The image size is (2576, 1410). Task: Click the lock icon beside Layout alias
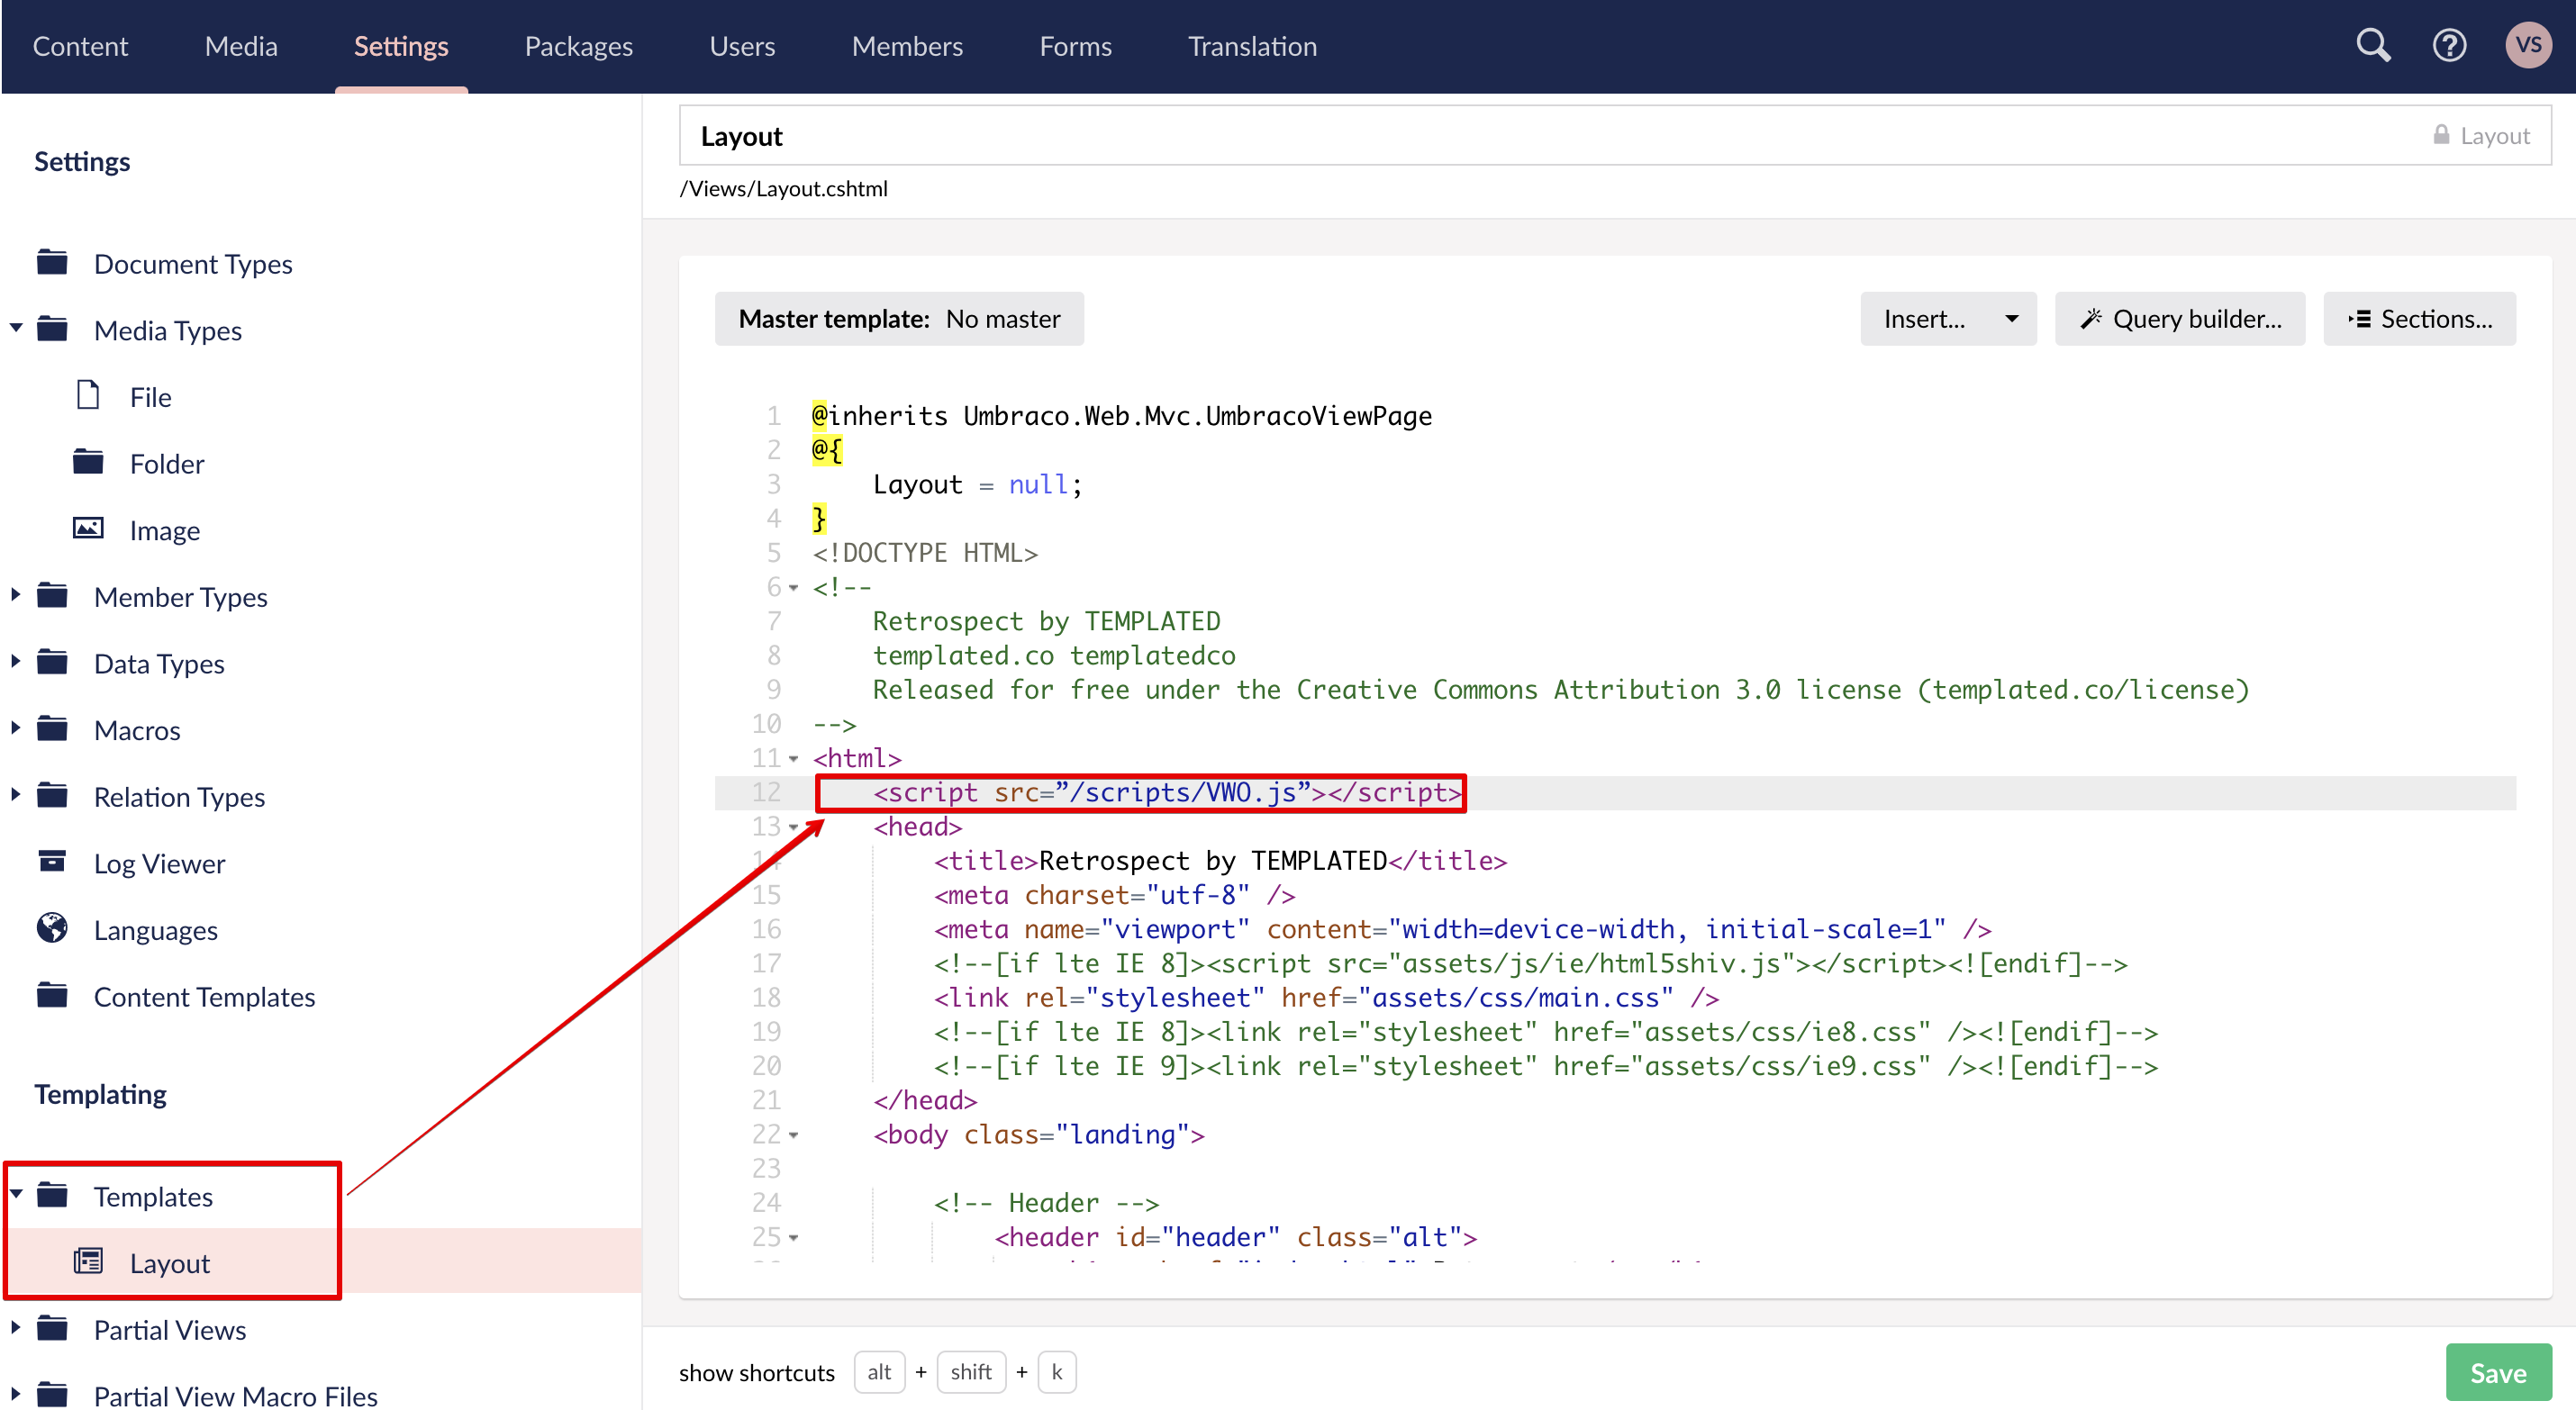click(x=2441, y=134)
